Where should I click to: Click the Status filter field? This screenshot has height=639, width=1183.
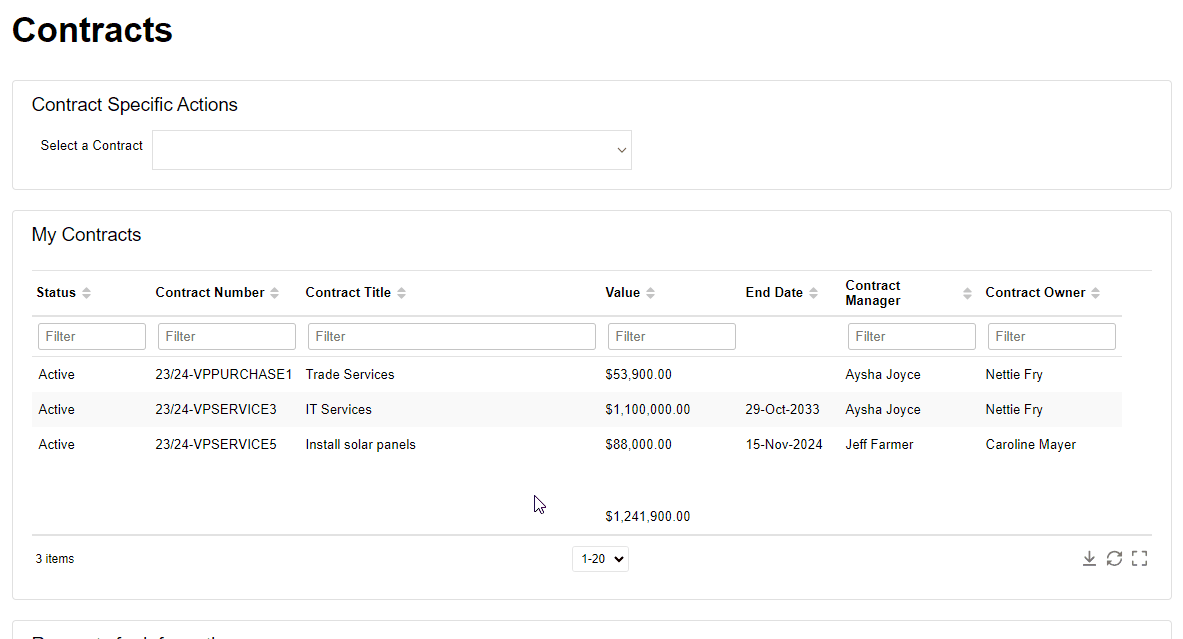tap(92, 336)
